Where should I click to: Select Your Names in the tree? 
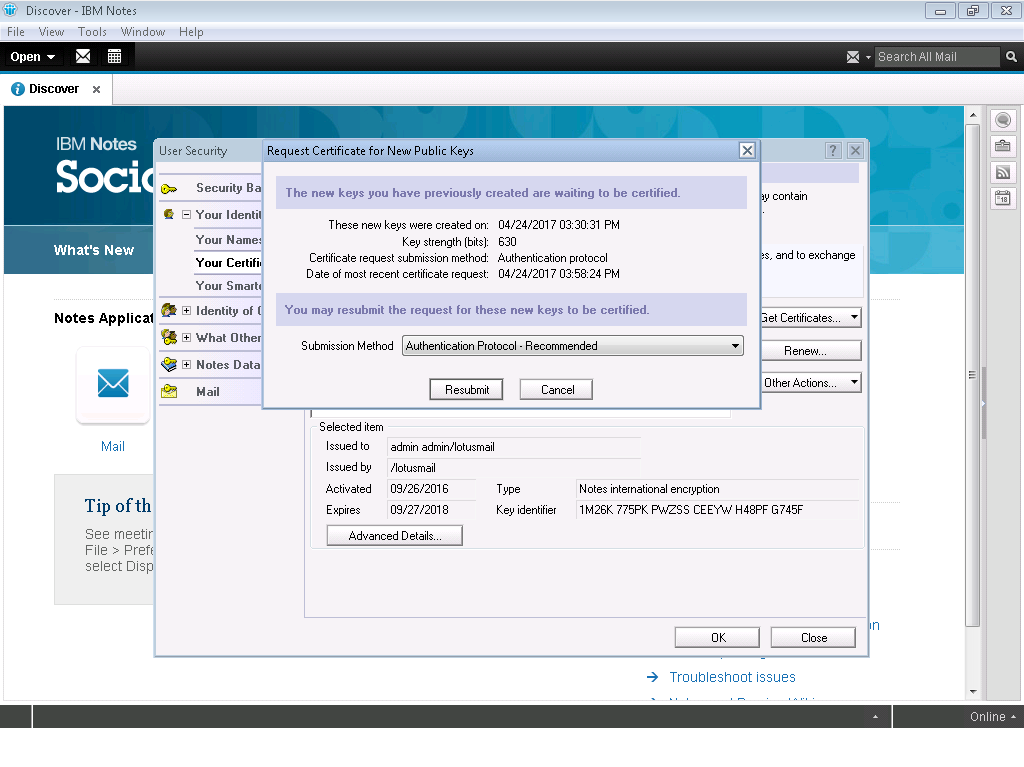click(x=229, y=240)
